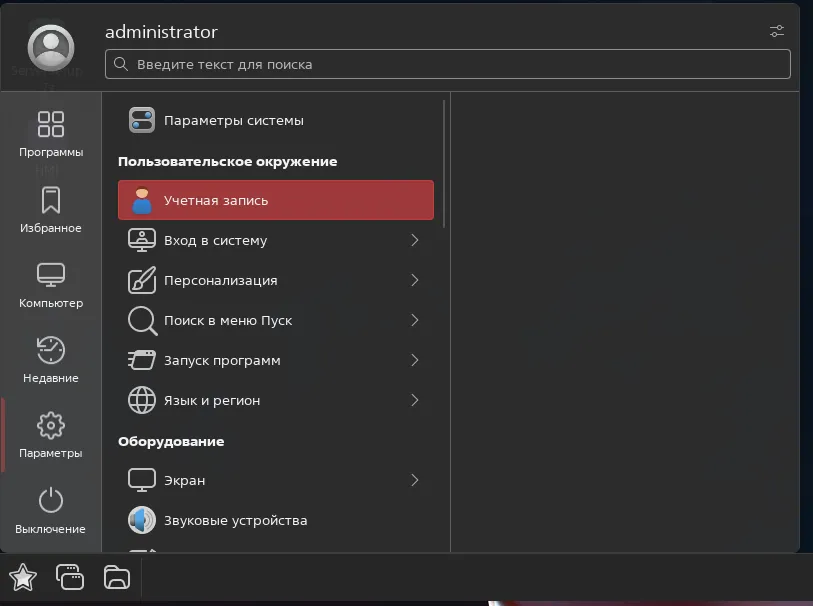Open Звуковые устройства speaker icon
Image resolution: width=813 pixels, height=606 pixels.
[x=142, y=520]
